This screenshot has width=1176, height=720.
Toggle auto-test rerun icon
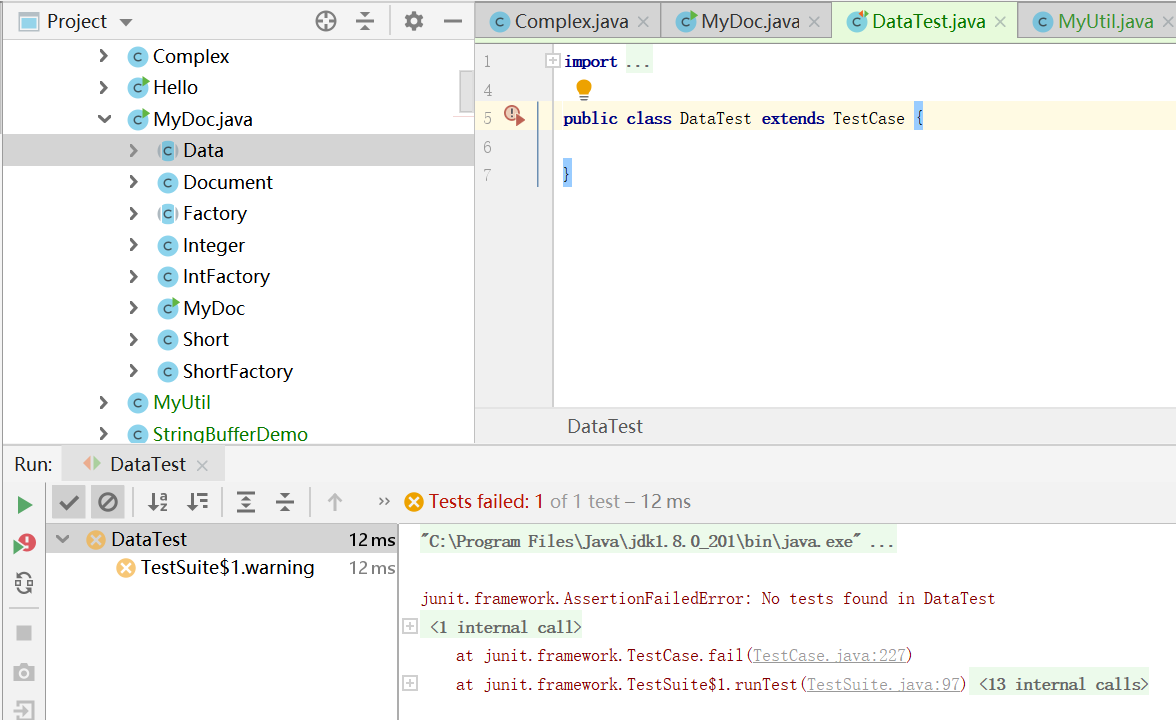[24, 583]
